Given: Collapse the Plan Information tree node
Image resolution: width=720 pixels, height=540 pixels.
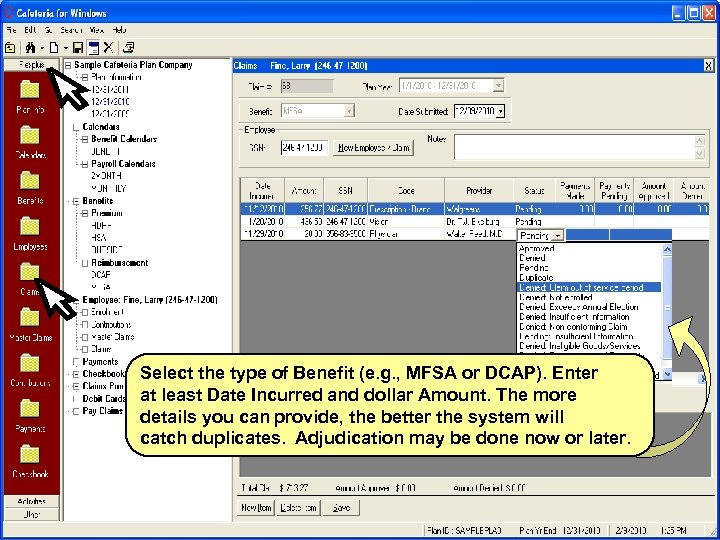Looking at the screenshot, I should (85, 78).
